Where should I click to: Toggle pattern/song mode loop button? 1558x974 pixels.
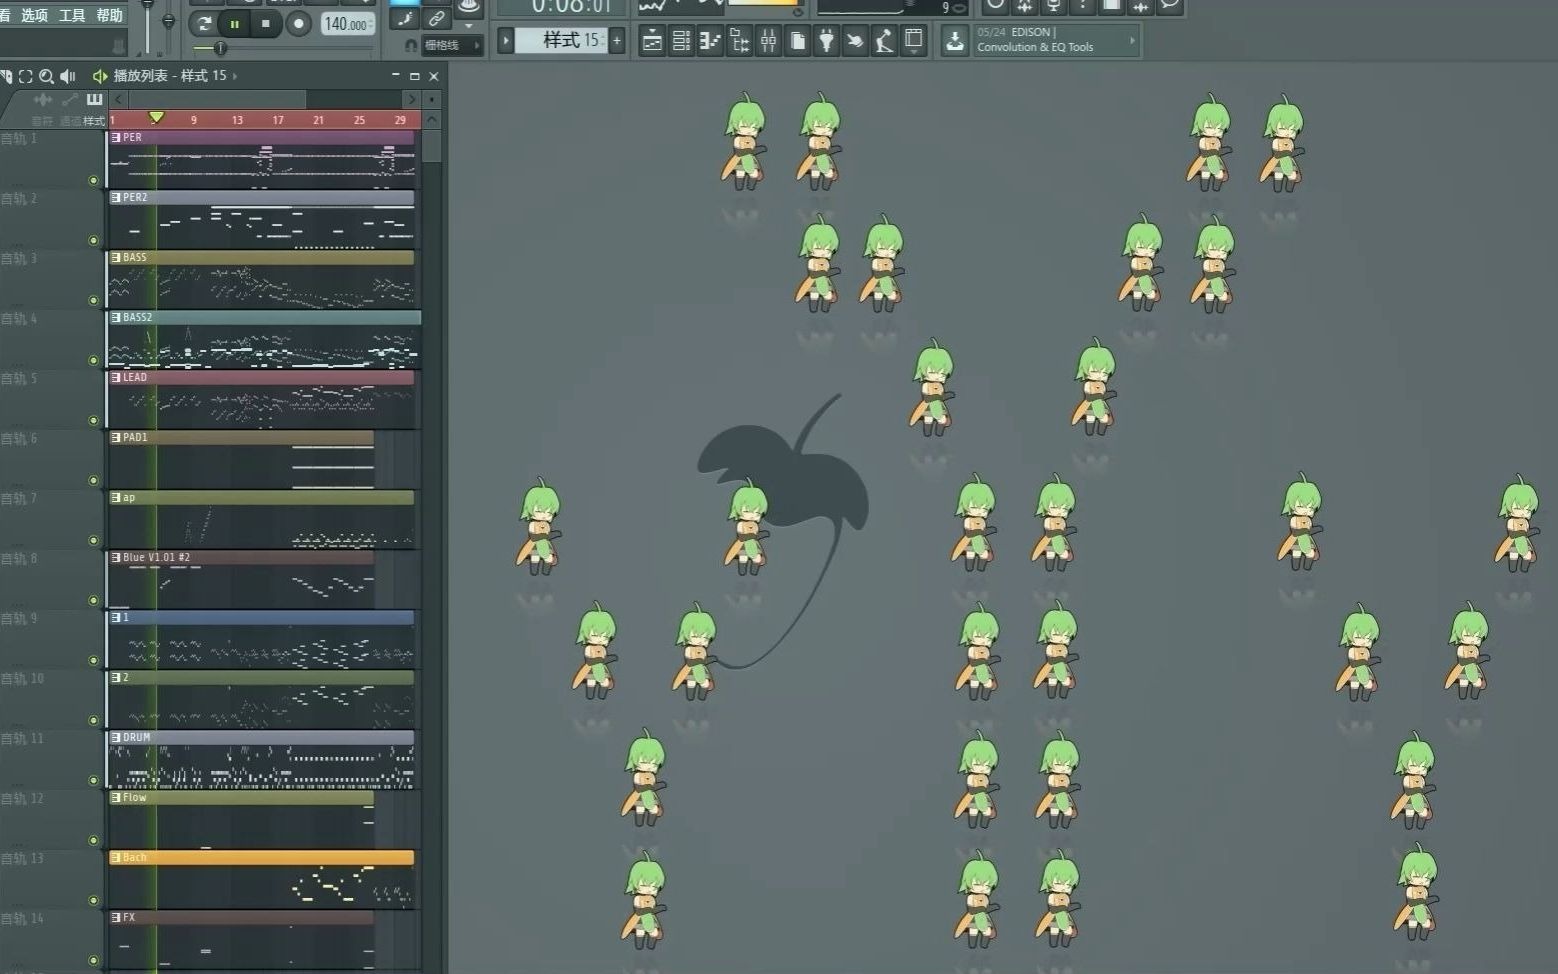(204, 23)
